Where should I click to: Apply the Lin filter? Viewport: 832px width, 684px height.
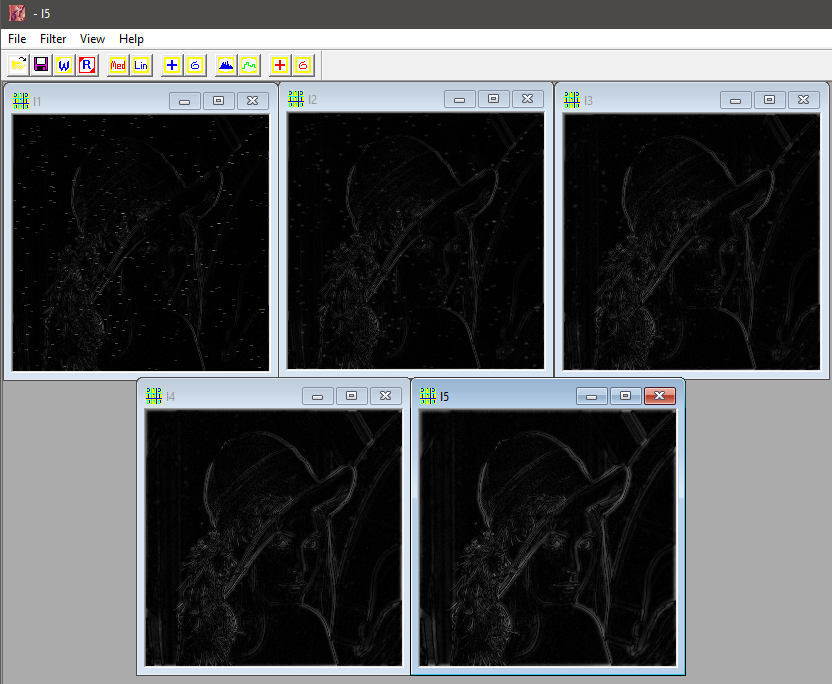pos(141,65)
